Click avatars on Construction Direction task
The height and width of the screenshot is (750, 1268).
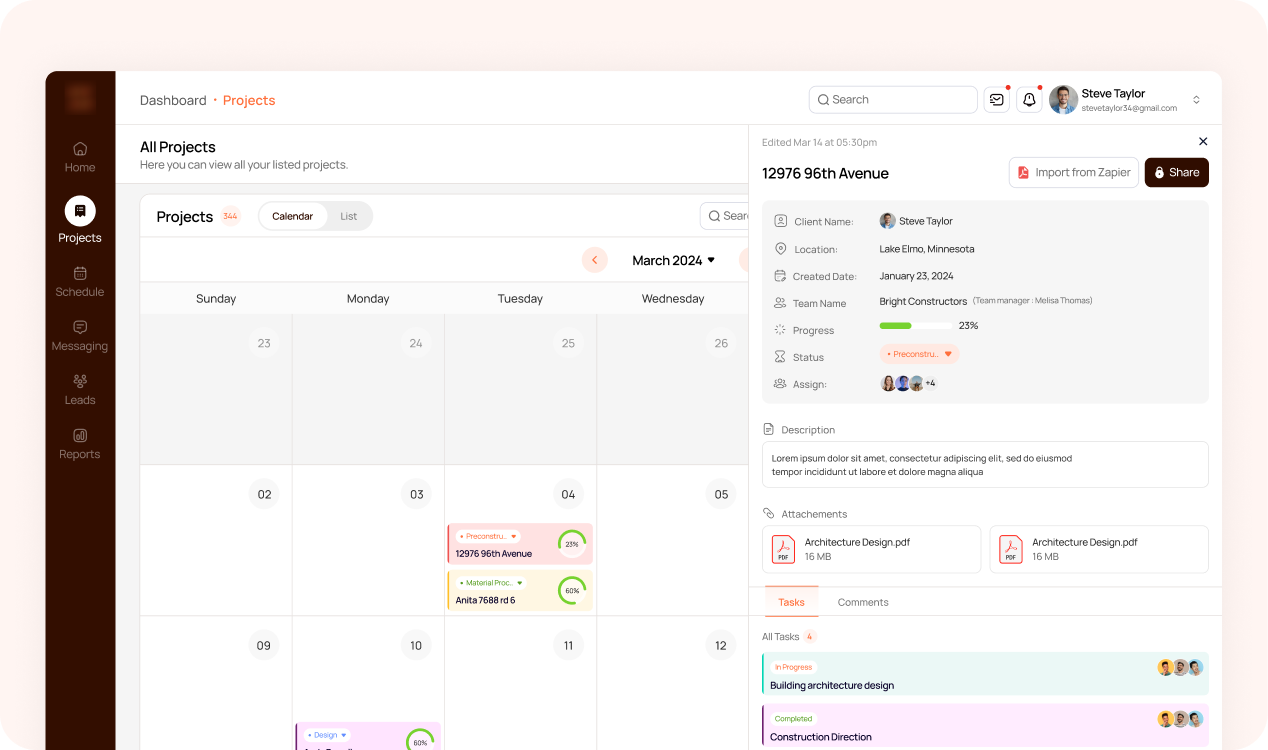1180,719
